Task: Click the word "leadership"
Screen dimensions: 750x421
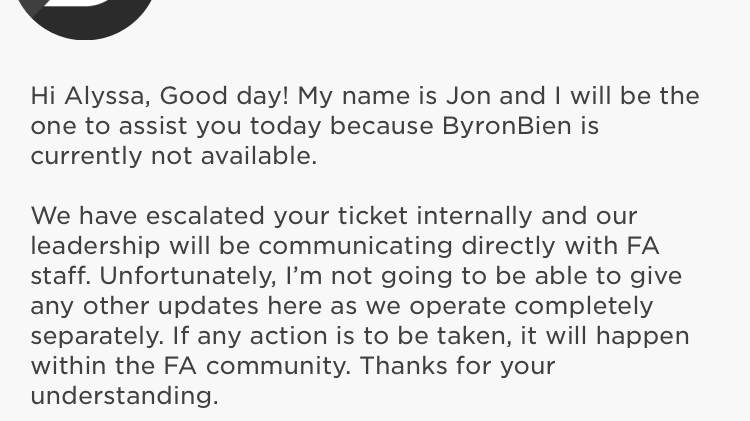Action: pyautogui.click(x=97, y=246)
